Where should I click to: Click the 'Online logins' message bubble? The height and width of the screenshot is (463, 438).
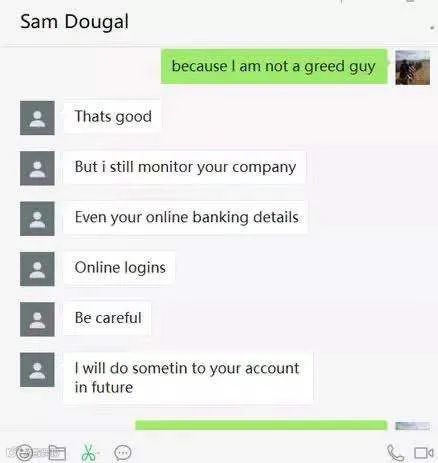click(119, 268)
